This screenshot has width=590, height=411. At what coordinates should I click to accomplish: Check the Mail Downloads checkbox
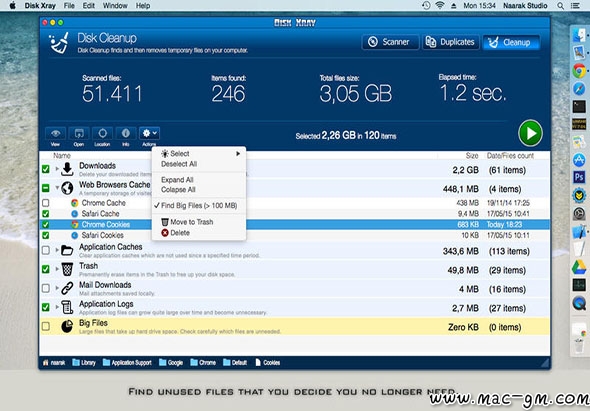[x=46, y=288]
